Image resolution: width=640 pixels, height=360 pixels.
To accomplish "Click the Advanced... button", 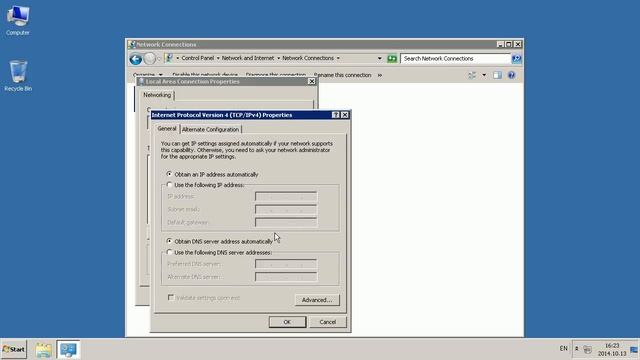I will [317, 300].
